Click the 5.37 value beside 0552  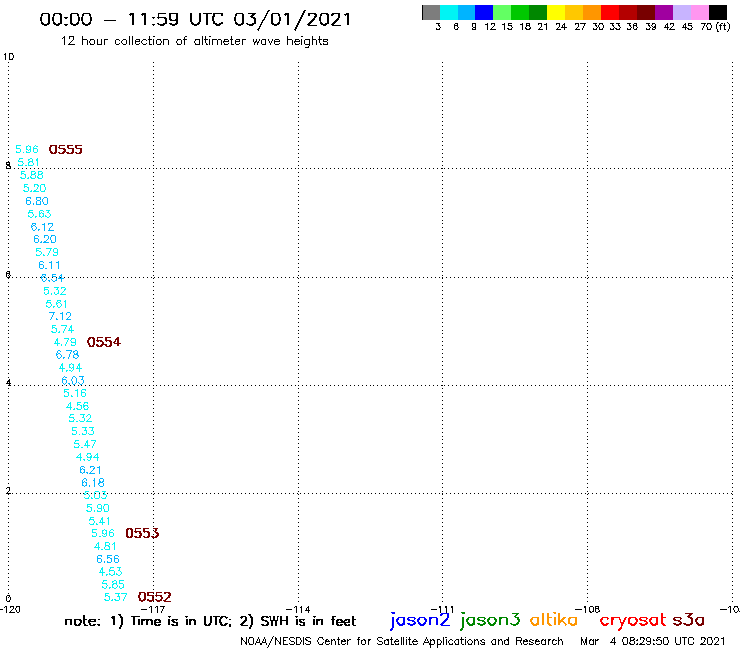(x=116, y=598)
